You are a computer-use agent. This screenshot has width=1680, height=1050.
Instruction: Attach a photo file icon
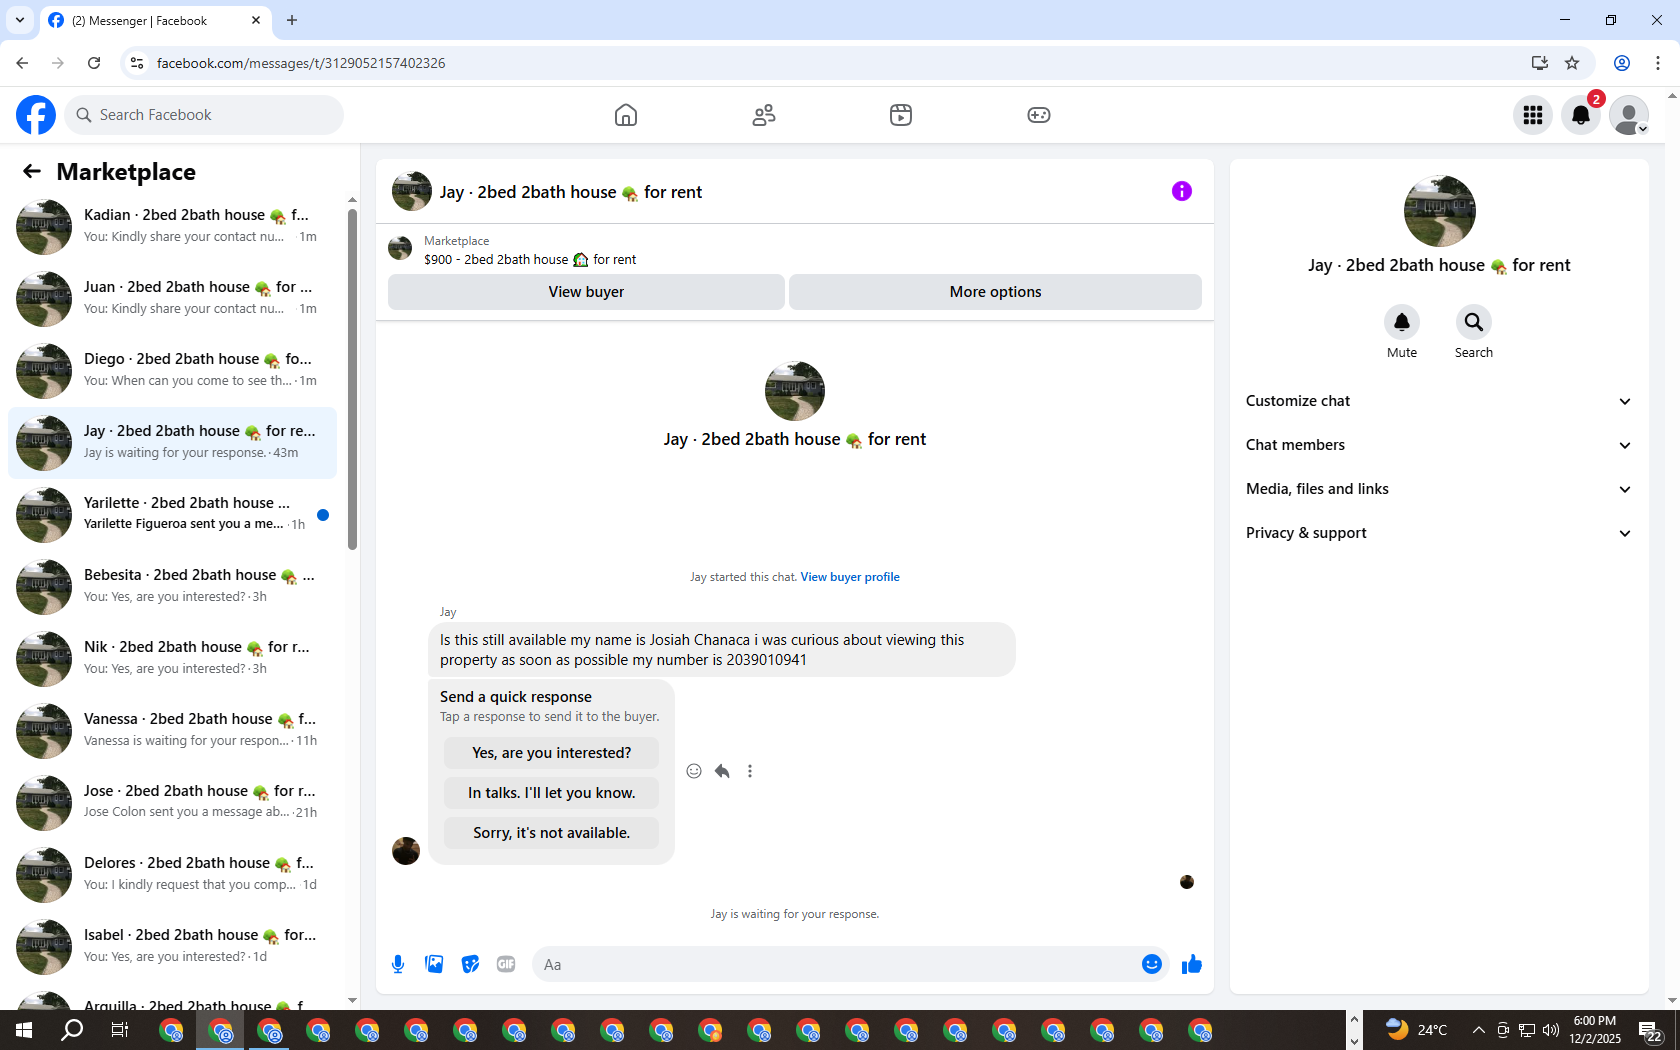click(x=434, y=964)
